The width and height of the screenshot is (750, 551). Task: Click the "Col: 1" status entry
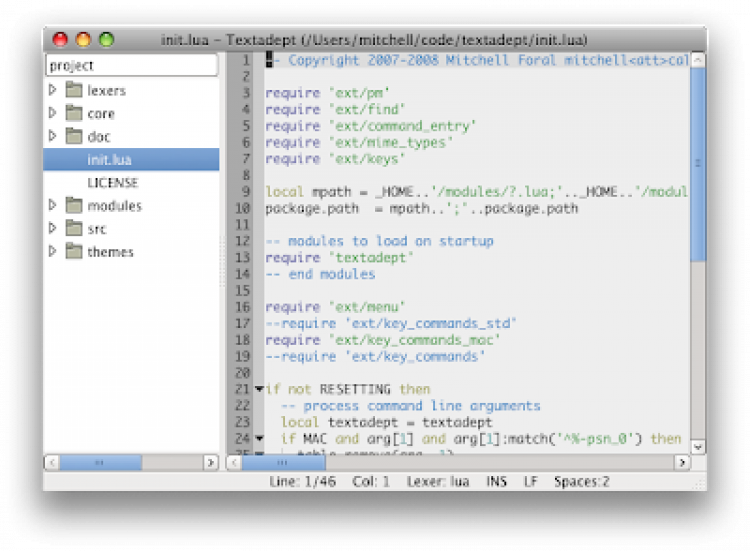(x=371, y=481)
